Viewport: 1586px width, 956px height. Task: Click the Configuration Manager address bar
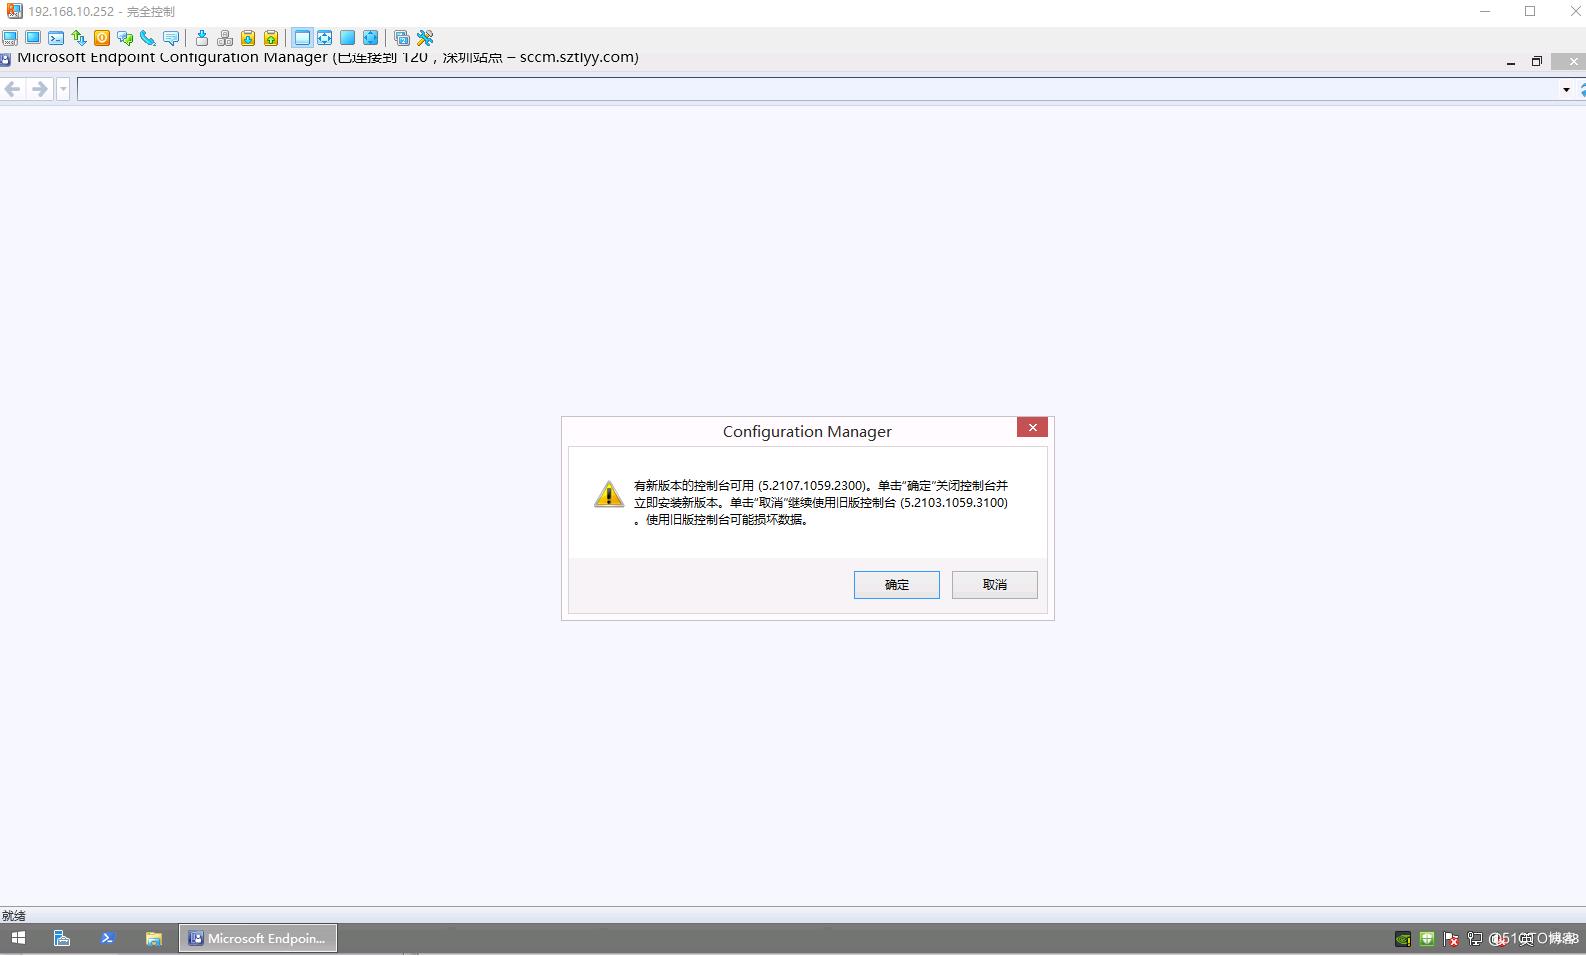(816, 89)
